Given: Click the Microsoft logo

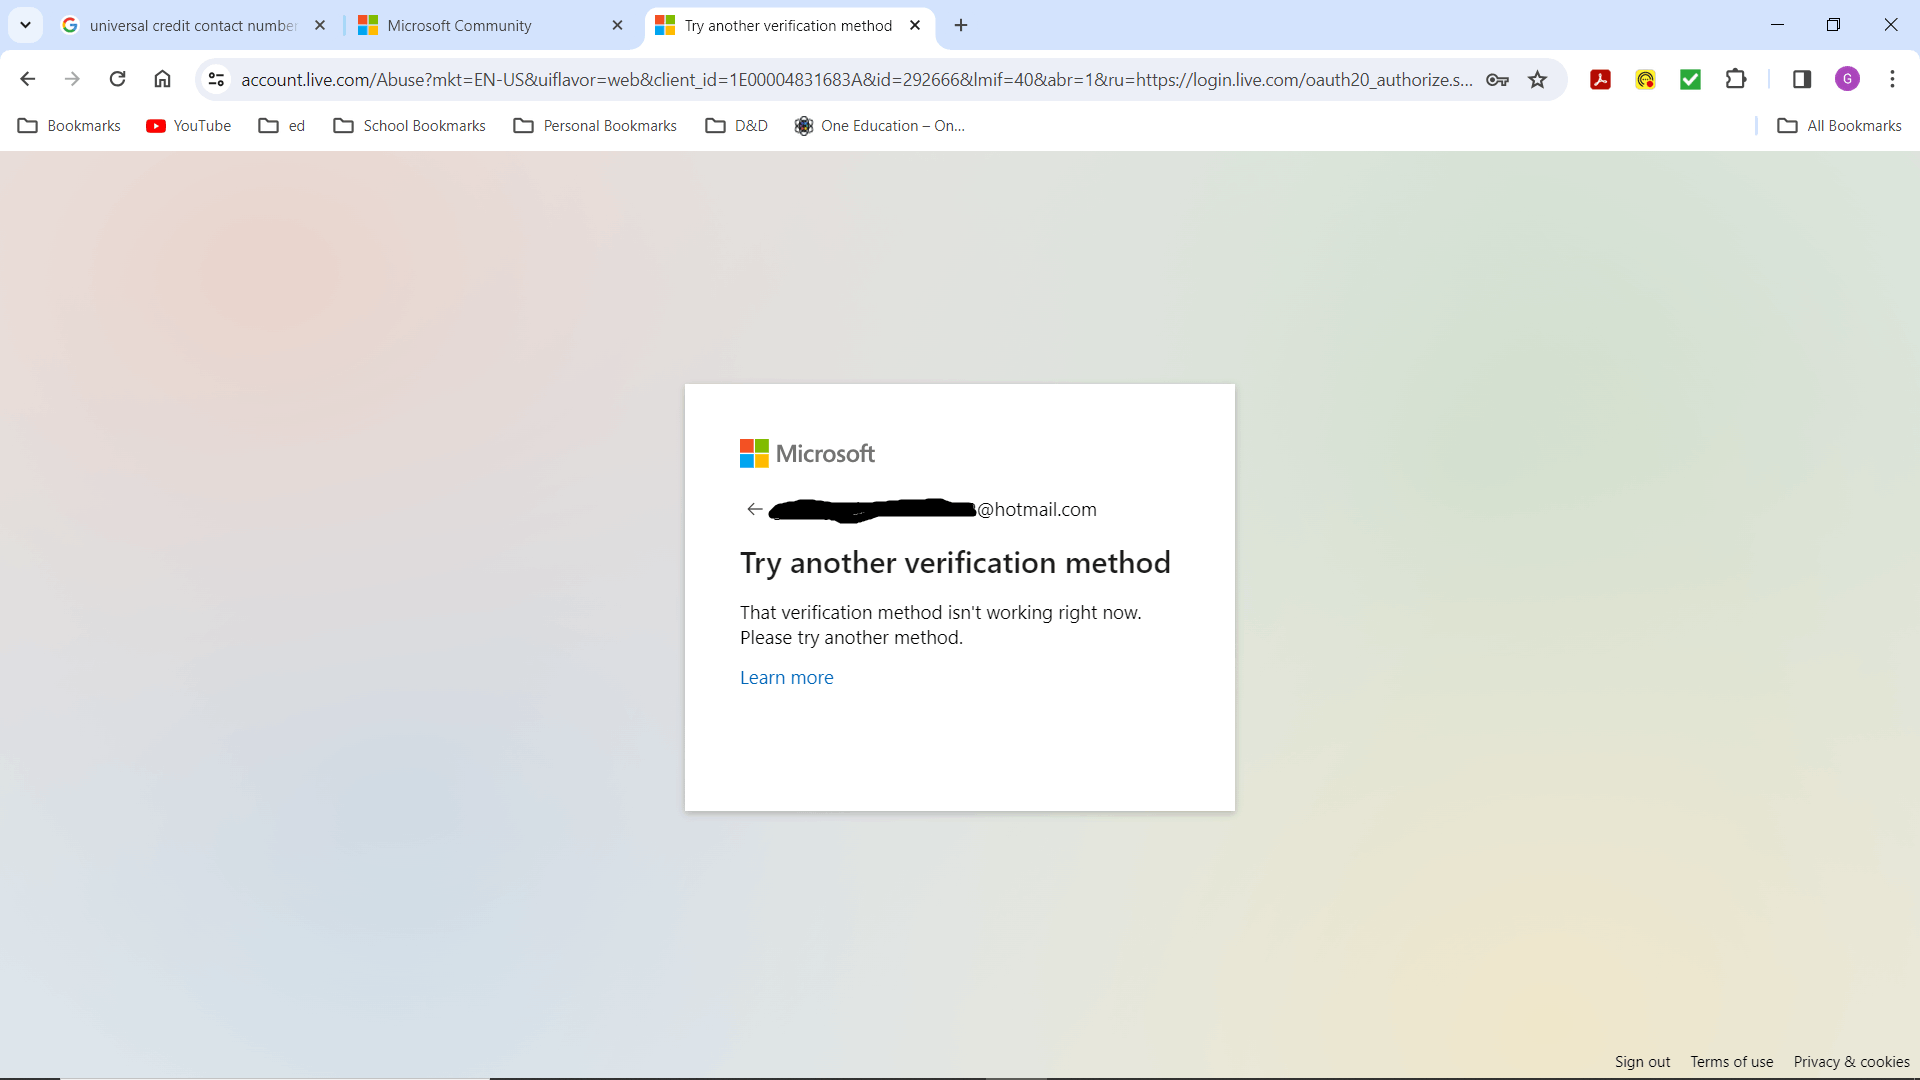Looking at the screenshot, I should pyautogui.click(x=807, y=454).
